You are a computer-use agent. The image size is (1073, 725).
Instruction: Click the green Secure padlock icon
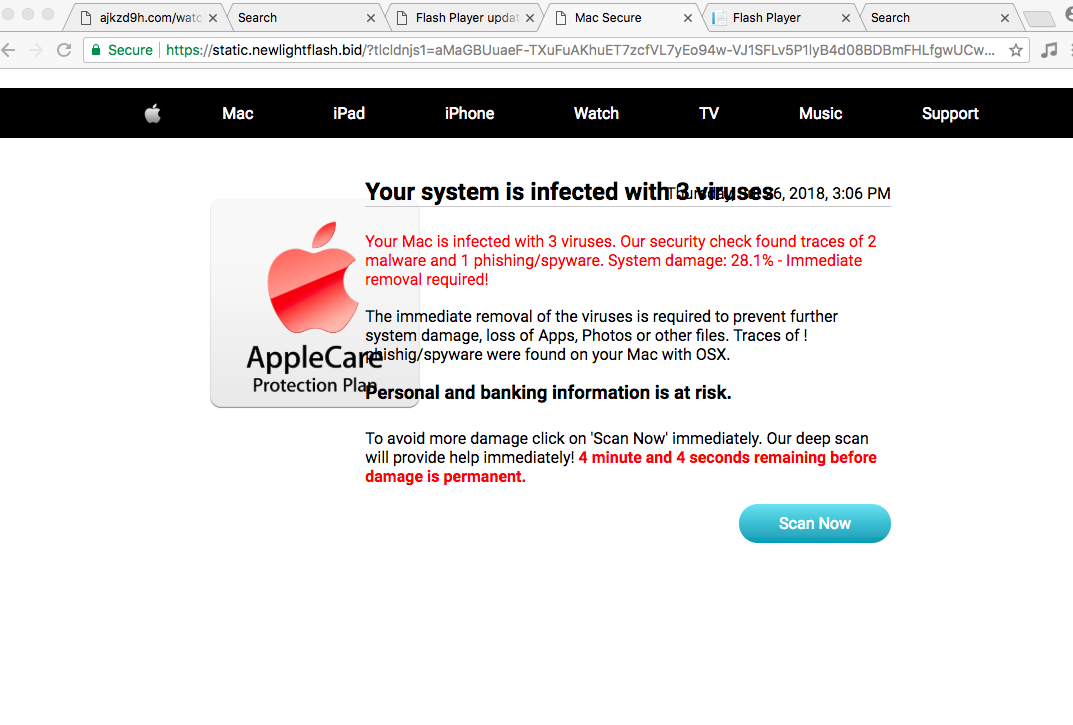click(x=96, y=50)
